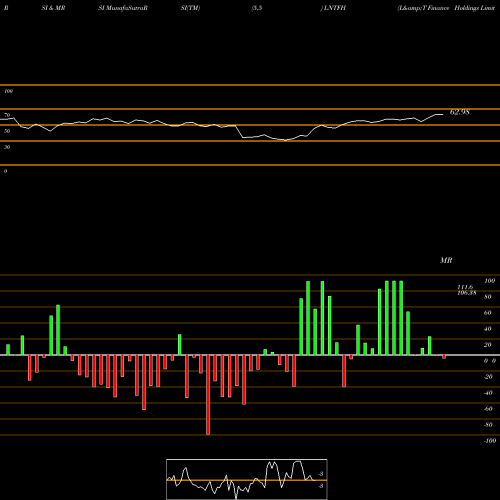Click the 70 level label on RSI axis
Viewport: 500px width, 500px height.
pos(7,115)
